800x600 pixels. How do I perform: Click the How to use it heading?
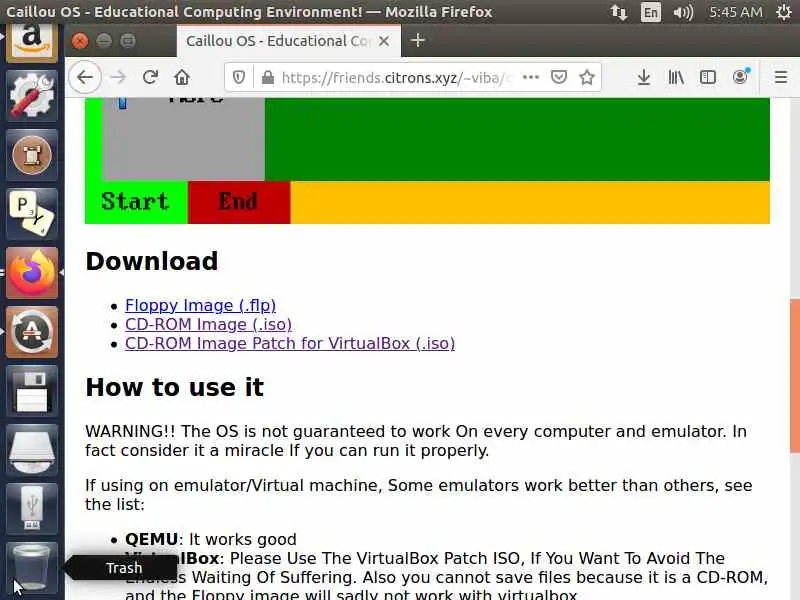tap(174, 387)
